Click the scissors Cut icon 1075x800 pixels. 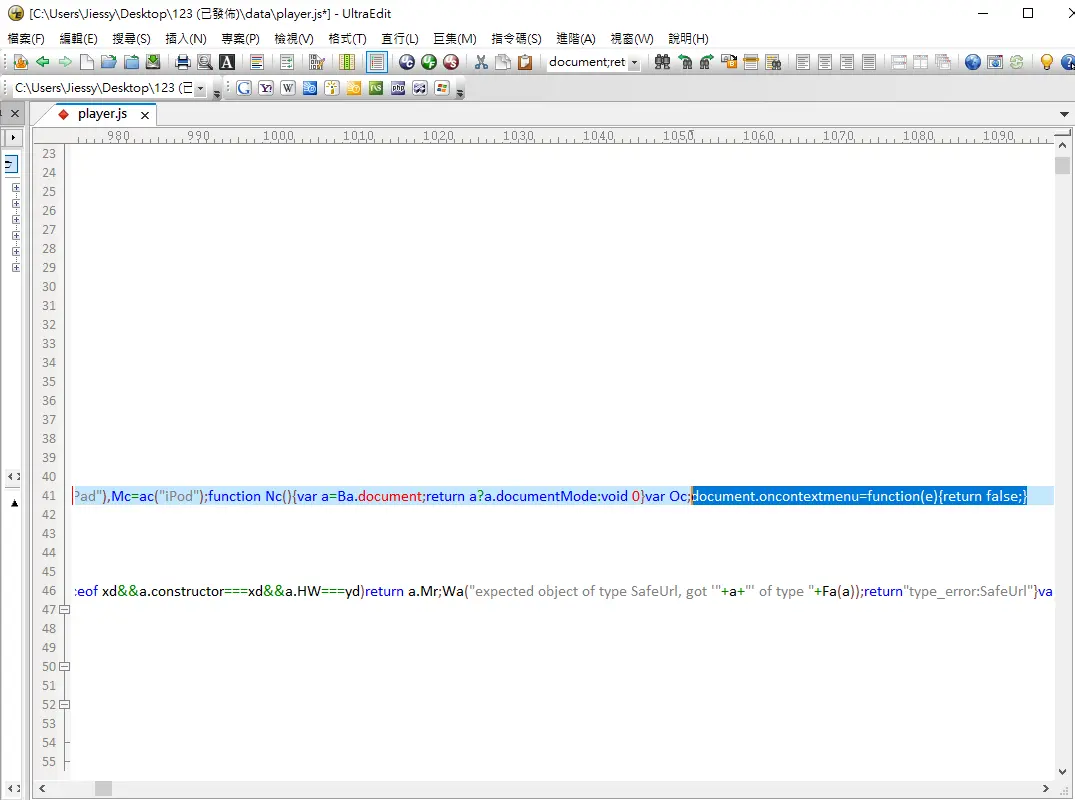pyautogui.click(x=481, y=62)
